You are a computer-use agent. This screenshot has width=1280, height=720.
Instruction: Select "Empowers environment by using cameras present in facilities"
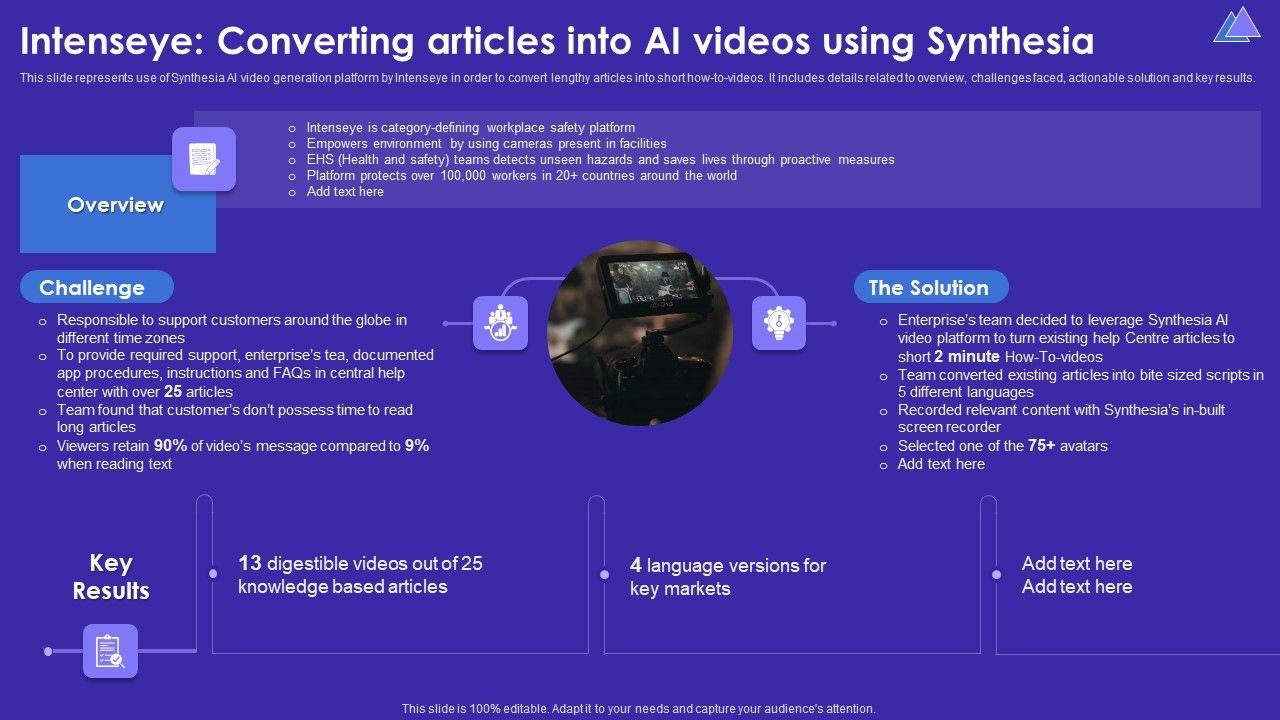(487, 144)
